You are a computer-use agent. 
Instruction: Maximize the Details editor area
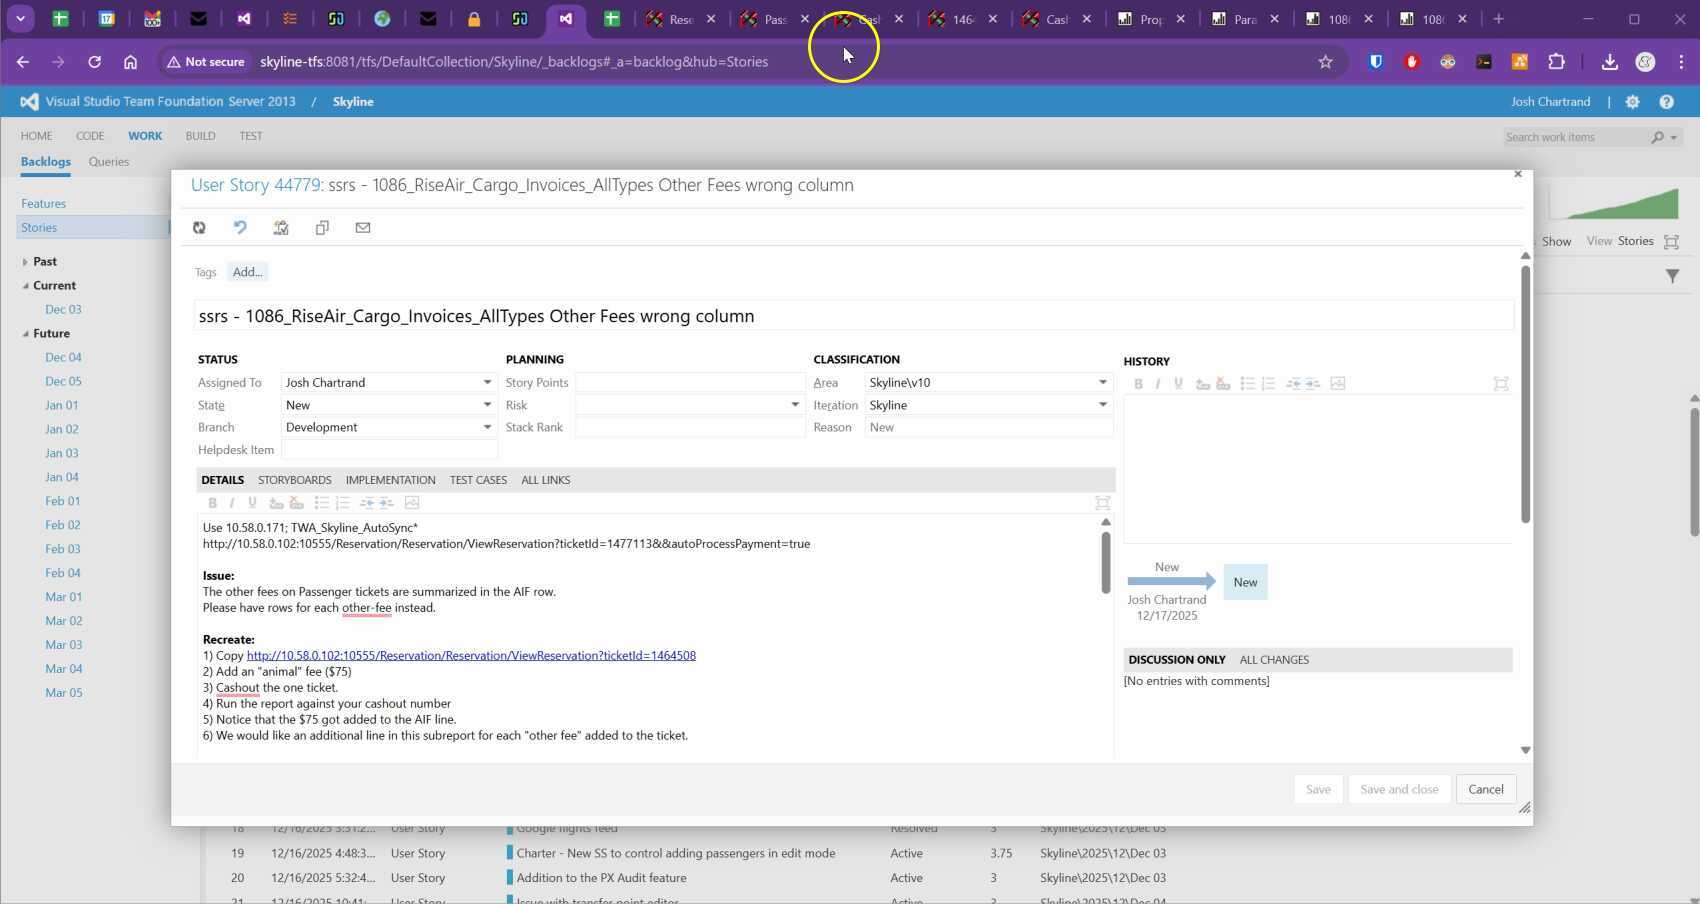(1102, 503)
